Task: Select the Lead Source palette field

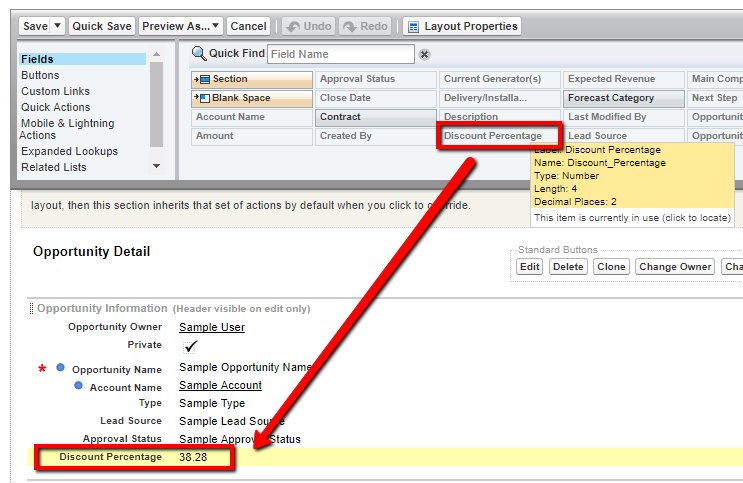Action: [624, 136]
